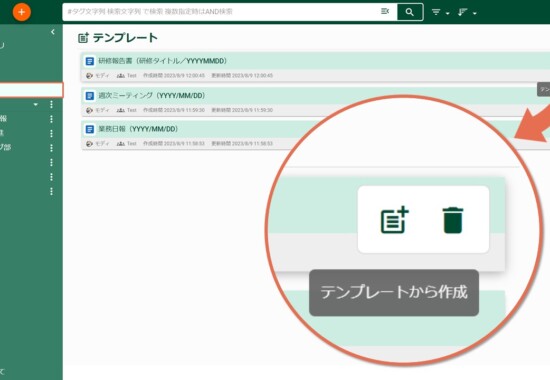Click the search options icon inside search field
The height and width of the screenshot is (380, 550).
(385, 12)
